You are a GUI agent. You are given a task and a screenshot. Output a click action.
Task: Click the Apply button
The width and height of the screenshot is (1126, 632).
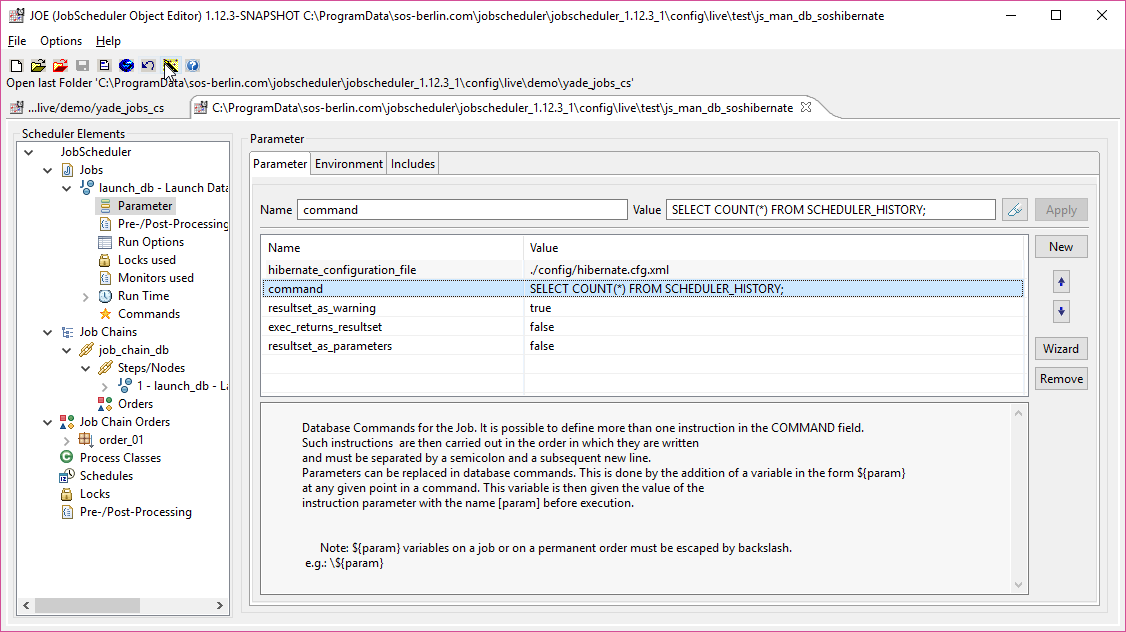pos(1061,210)
